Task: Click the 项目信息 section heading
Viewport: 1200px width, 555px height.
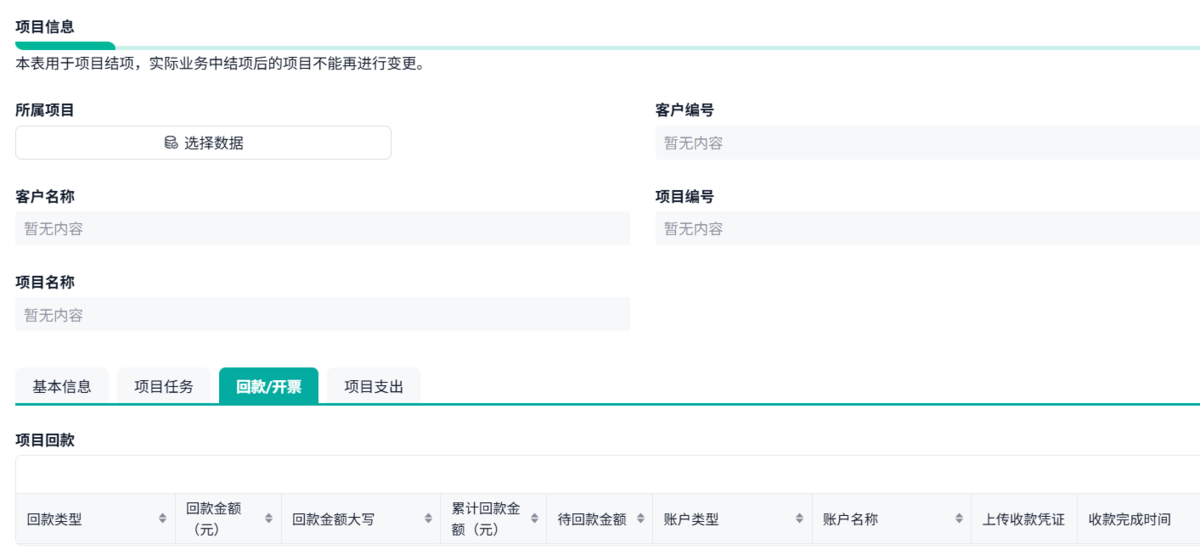Action: 44,27
